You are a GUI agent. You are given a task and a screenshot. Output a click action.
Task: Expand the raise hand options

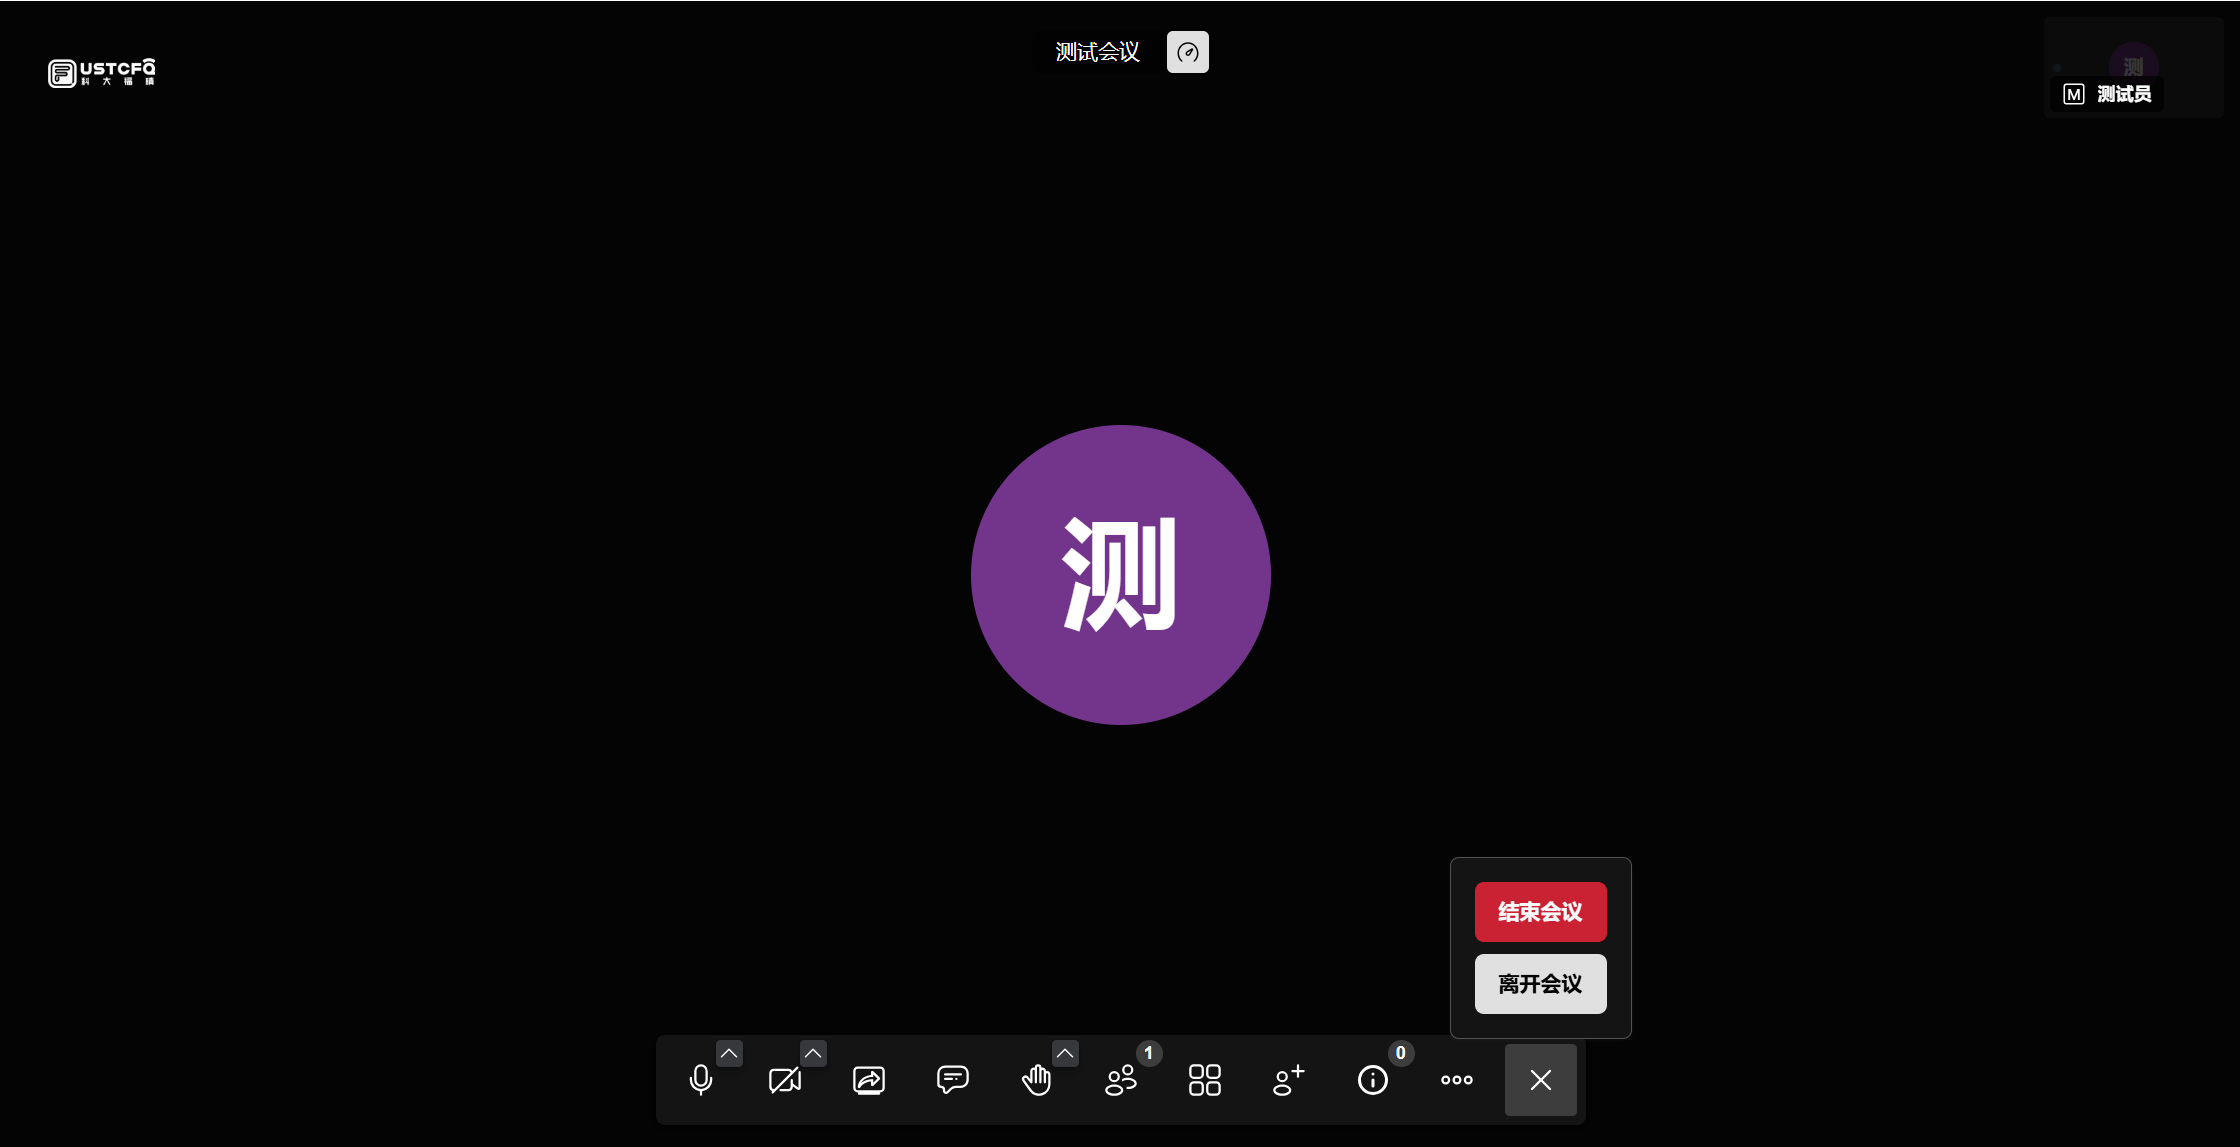point(1065,1053)
